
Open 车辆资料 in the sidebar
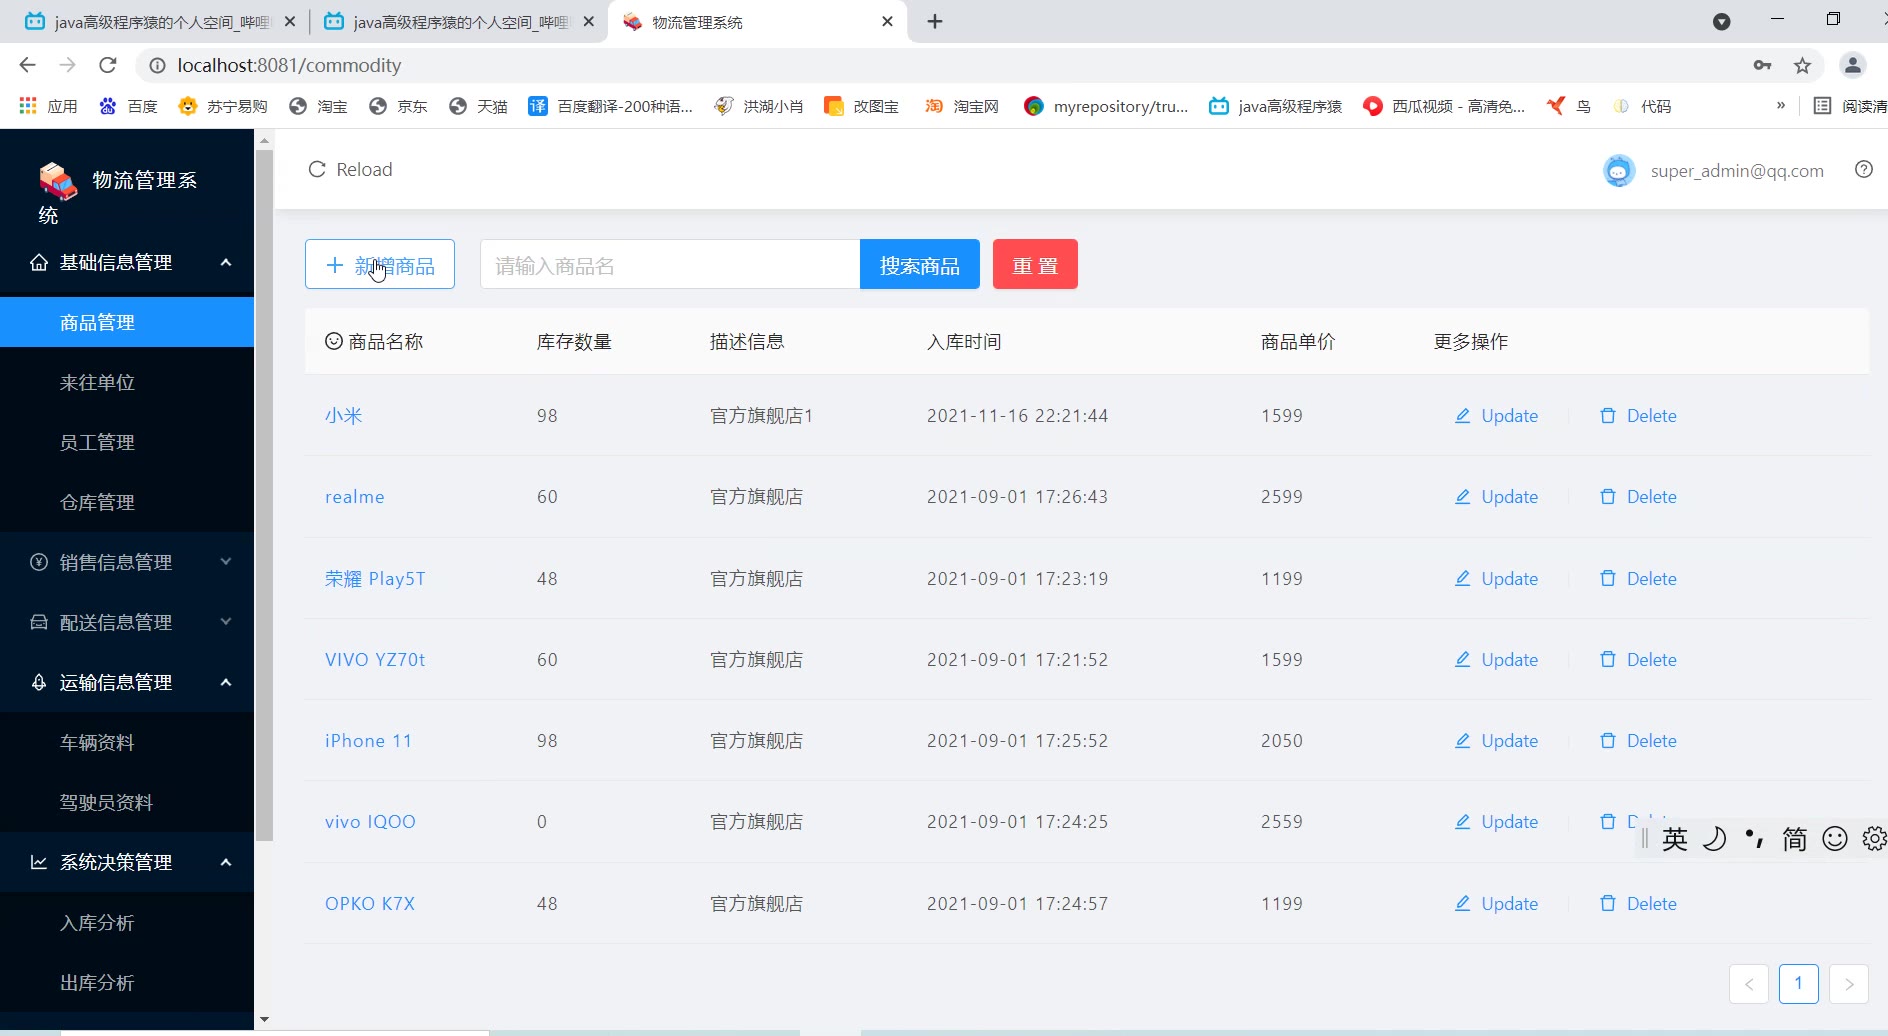click(97, 742)
